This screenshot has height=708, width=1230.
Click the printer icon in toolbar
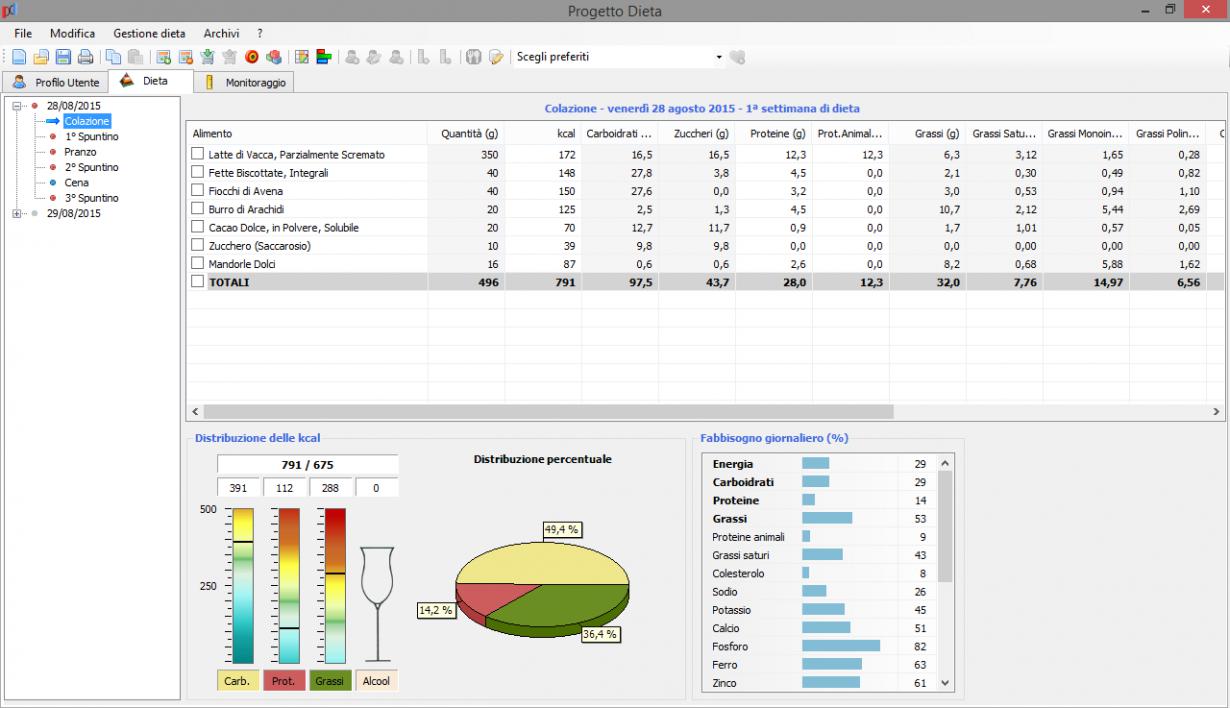[85, 57]
